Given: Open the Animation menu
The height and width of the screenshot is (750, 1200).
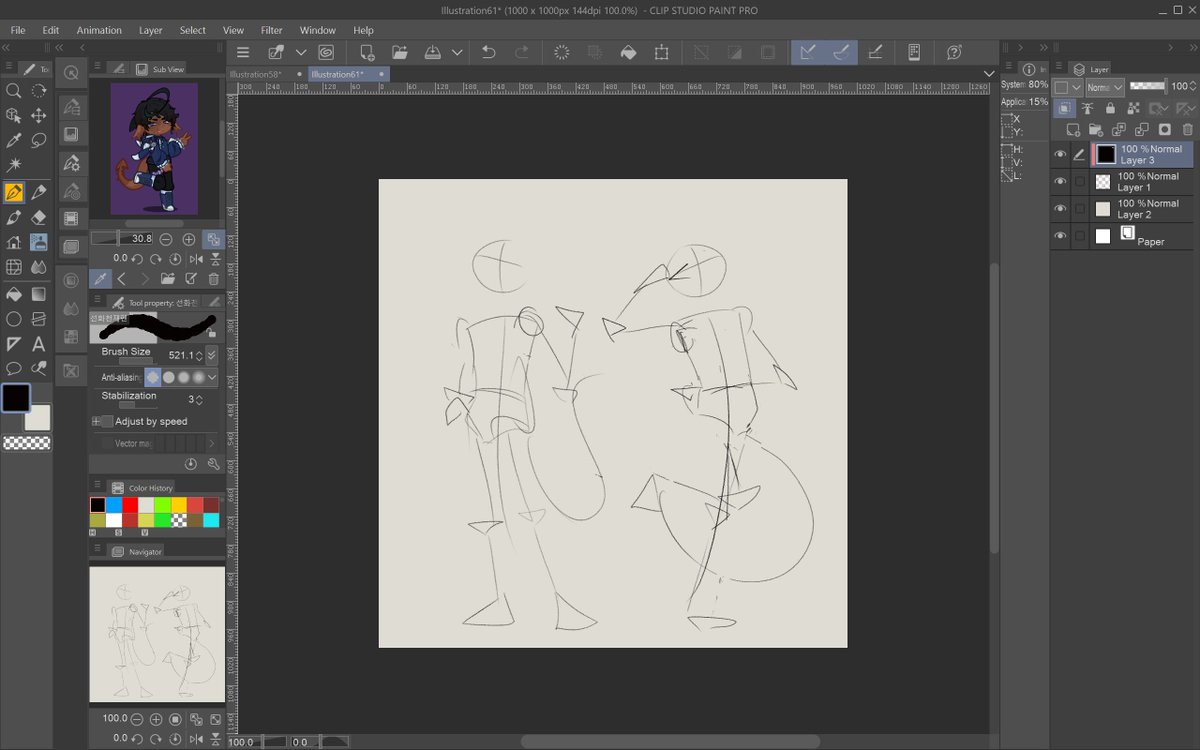Looking at the screenshot, I should [x=99, y=30].
